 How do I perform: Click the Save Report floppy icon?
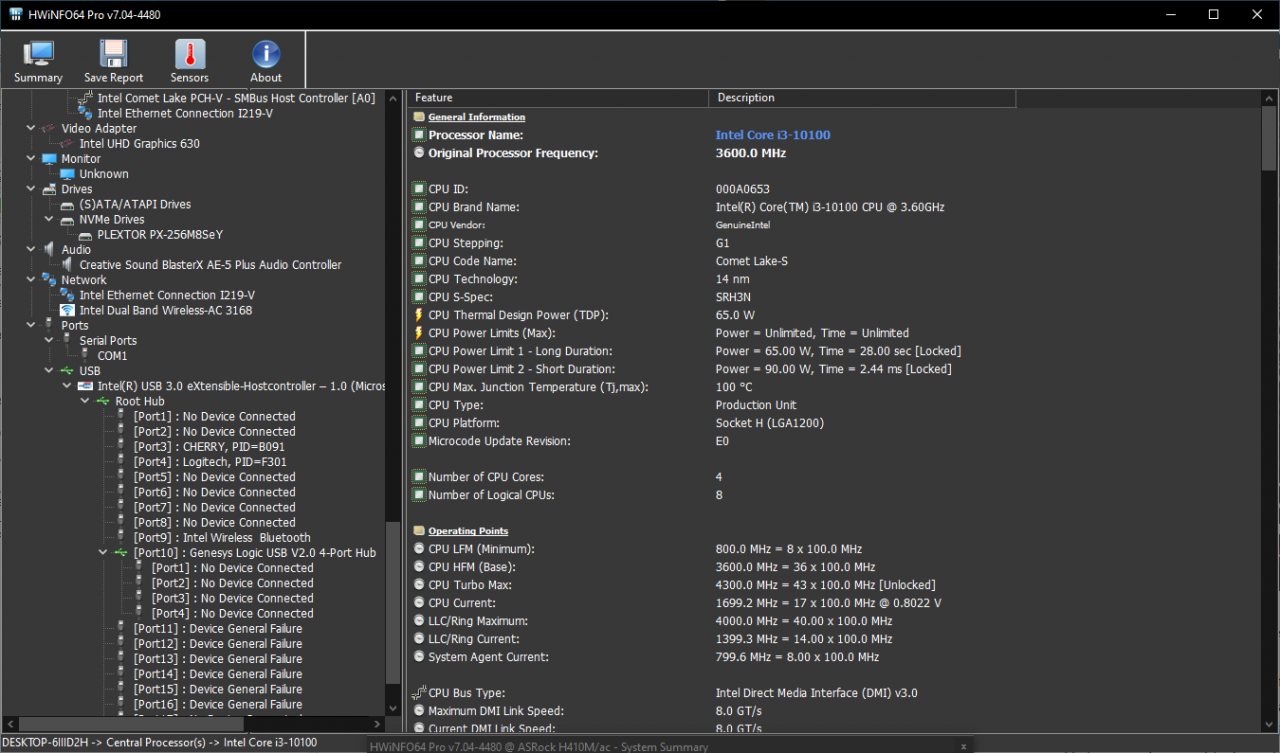113,54
